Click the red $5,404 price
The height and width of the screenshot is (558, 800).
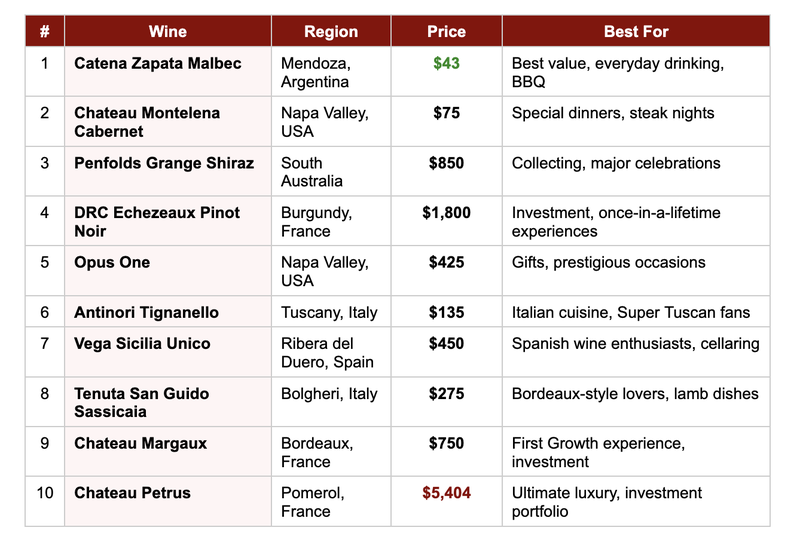(446, 493)
